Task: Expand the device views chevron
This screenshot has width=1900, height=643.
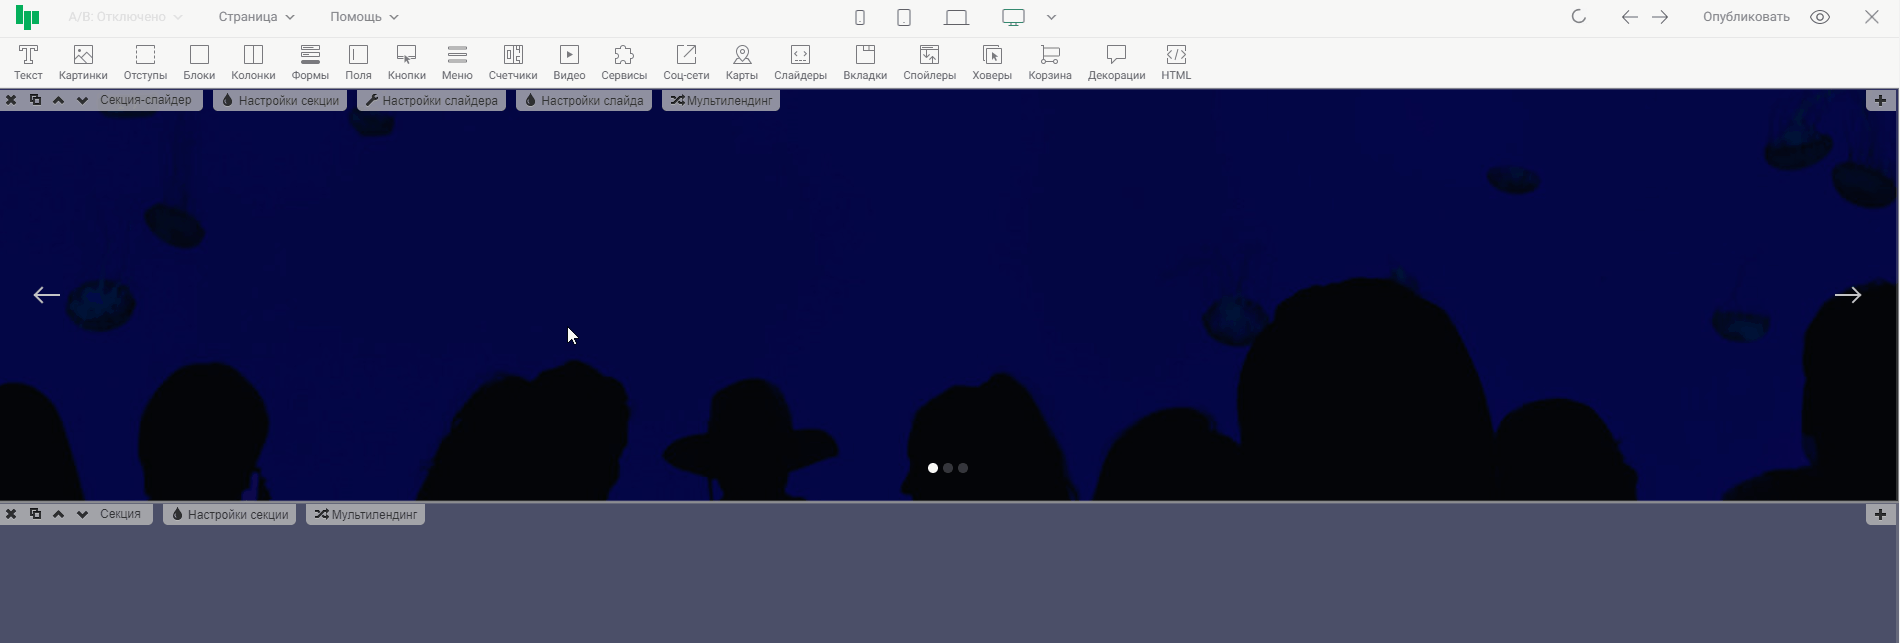Action: [1051, 17]
